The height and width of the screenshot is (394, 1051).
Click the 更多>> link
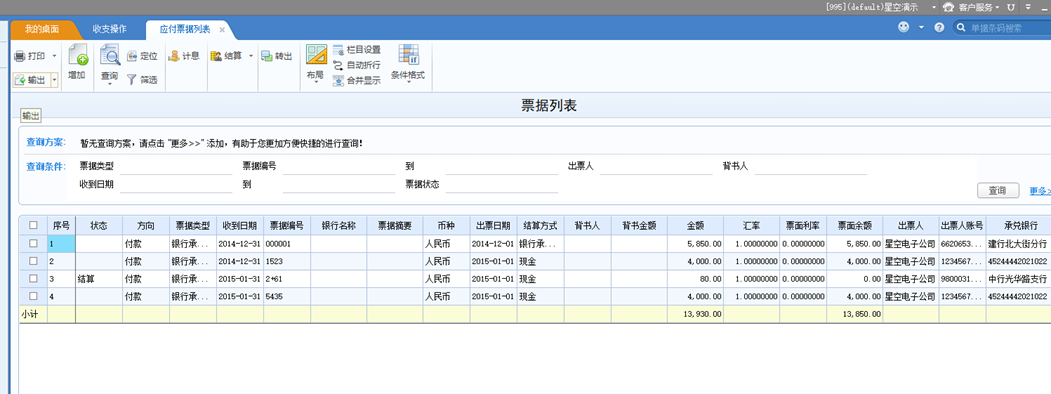click(x=1040, y=191)
